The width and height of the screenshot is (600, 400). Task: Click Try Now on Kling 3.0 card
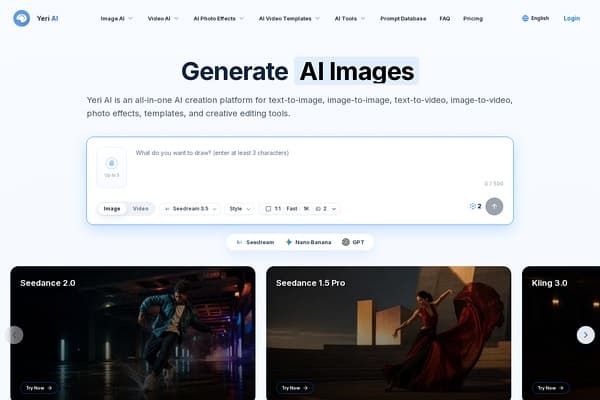pyautogui.click(x=550, y=388)
